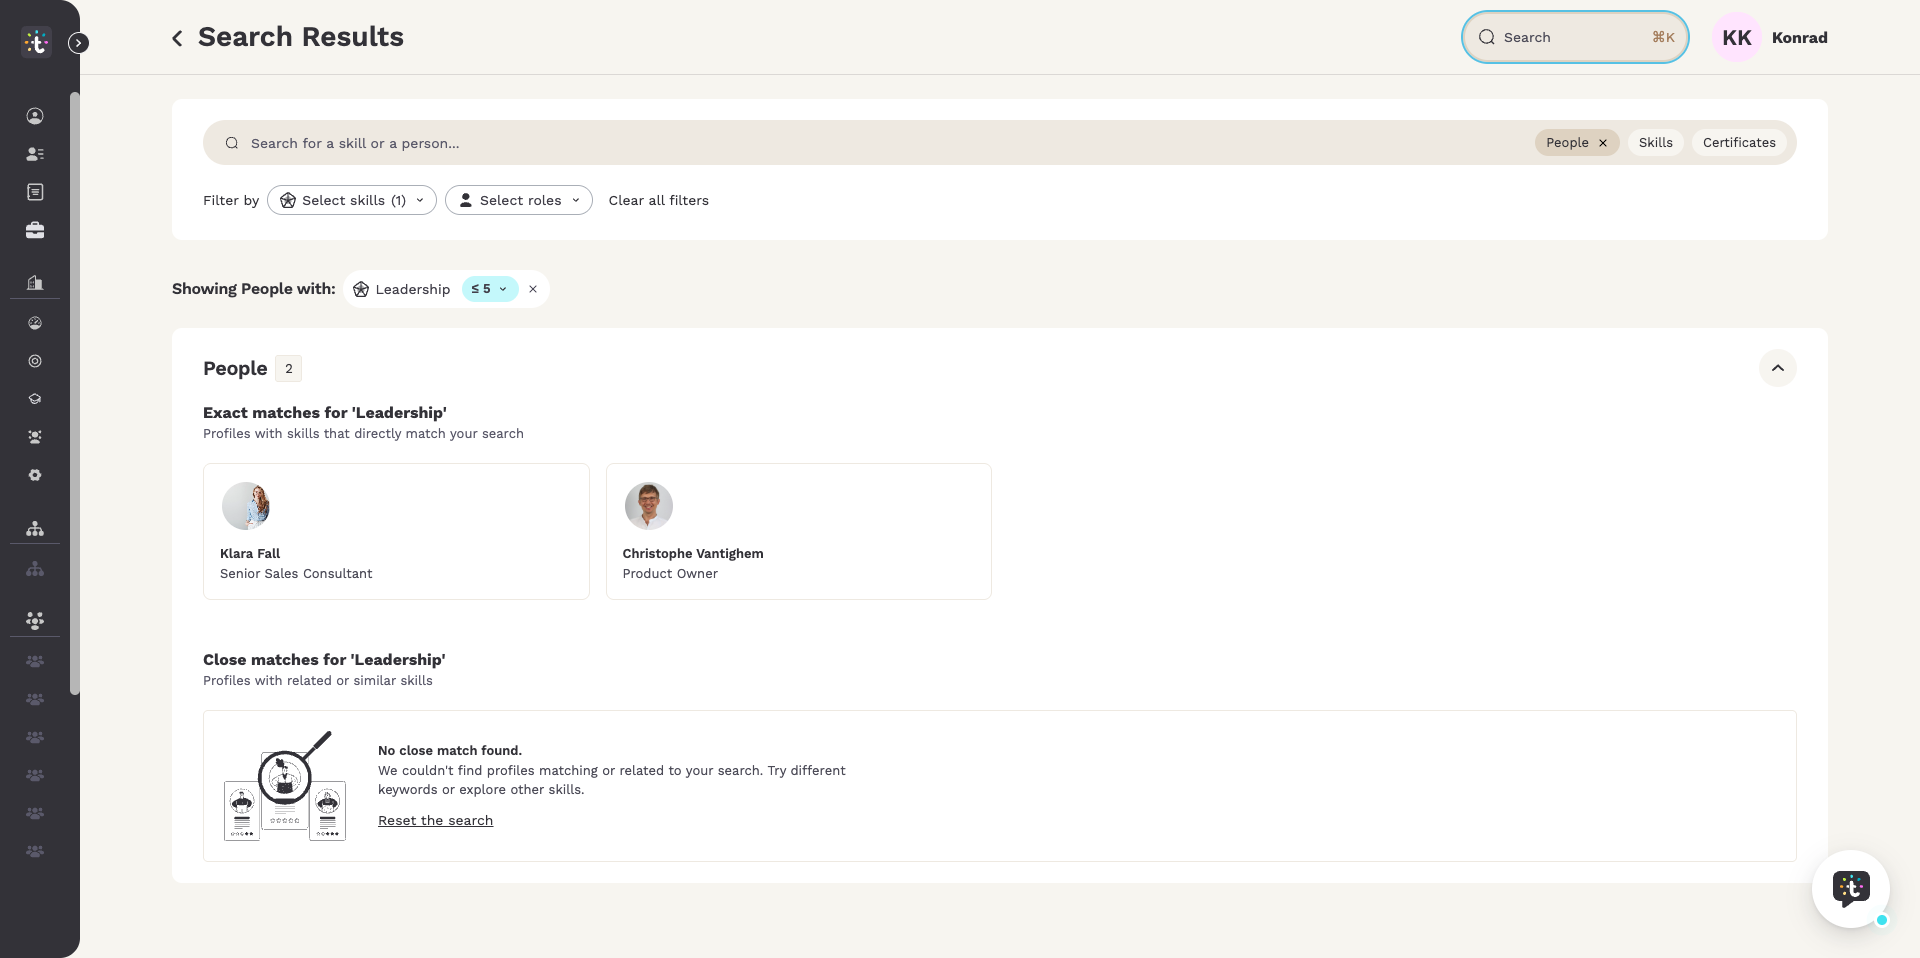Screen dimensions: 1920x958
Task: Open the white org chart icon in the sidebar
Action: [x=35, y=528]
